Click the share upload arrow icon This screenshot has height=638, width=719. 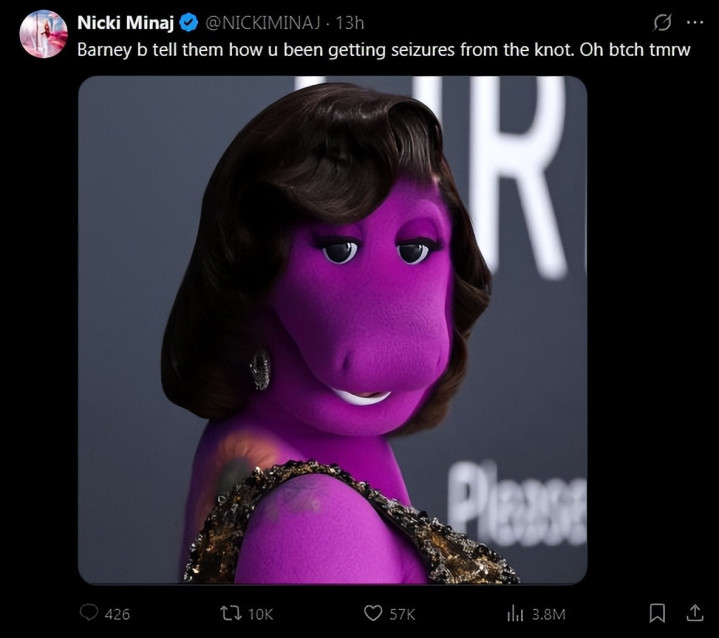690,612
